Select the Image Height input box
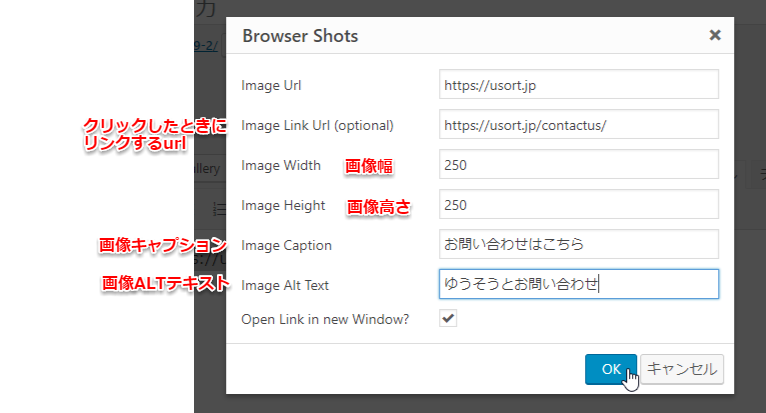Image resolution: width=766 pixels, height=413 pixels. (x=578, y=205)
